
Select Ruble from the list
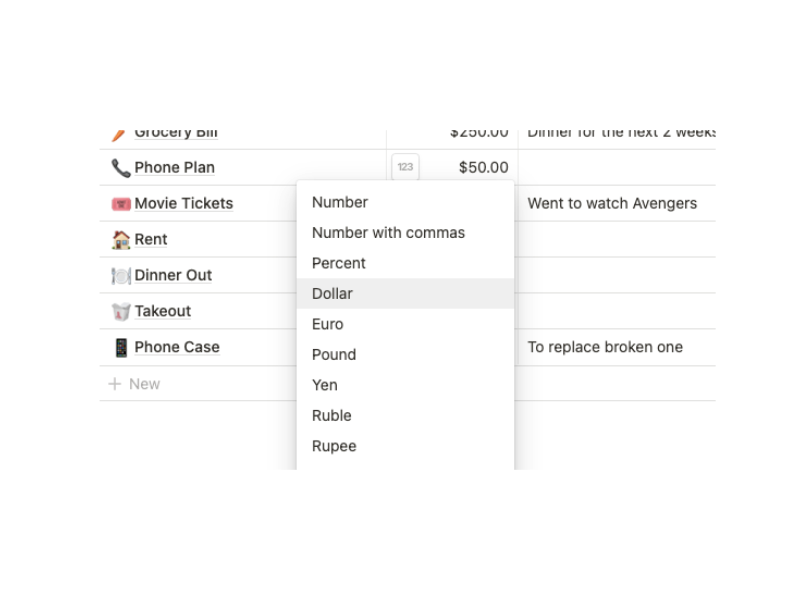331,415
